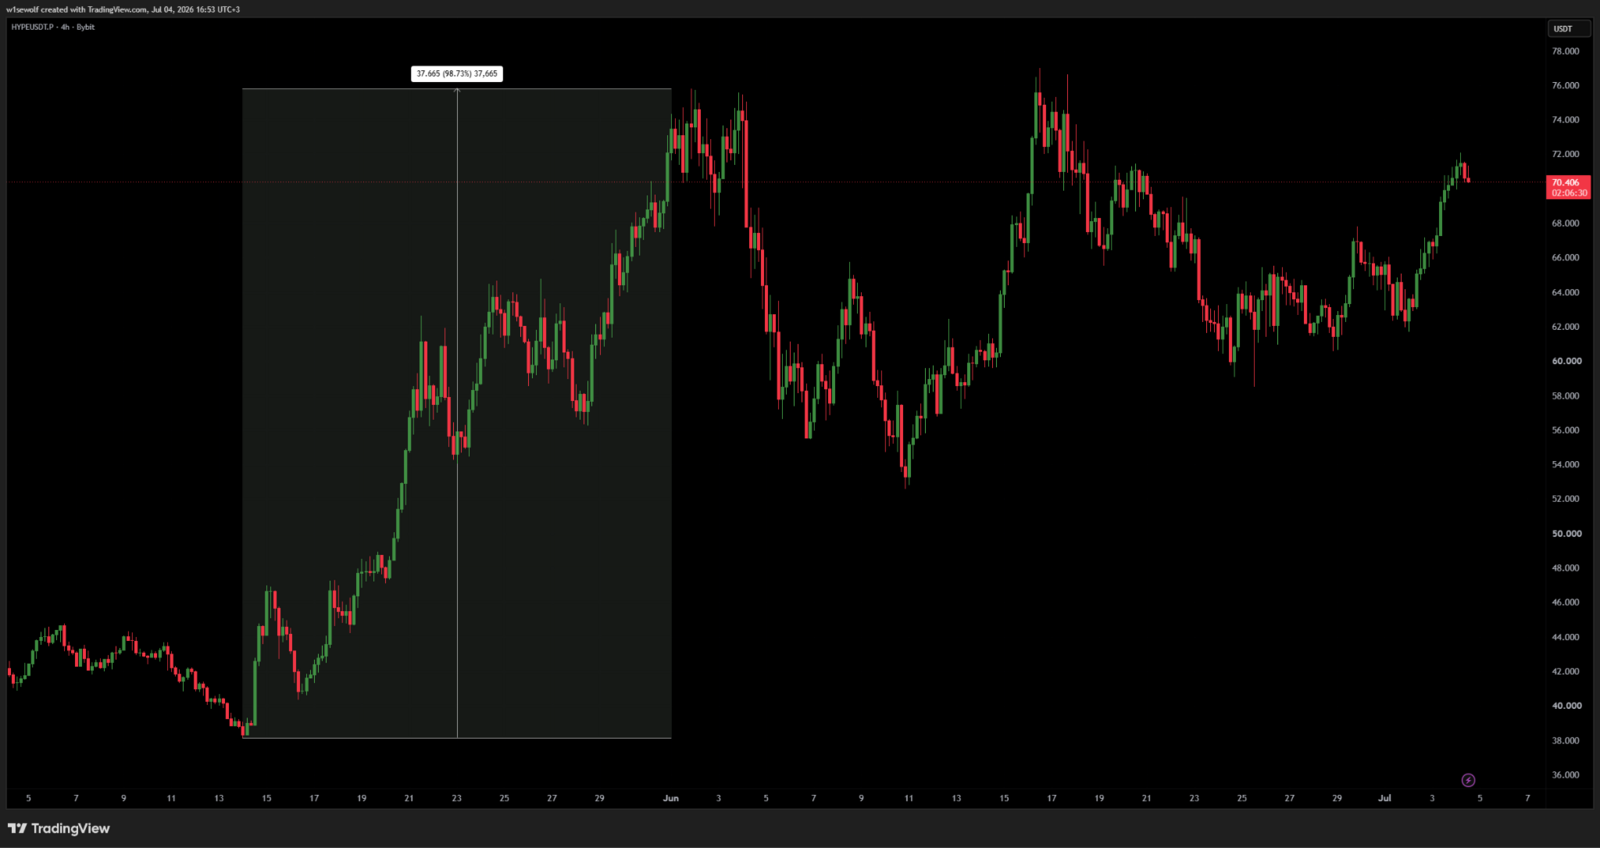This screenshot has height=848, width=1600.
Task: Click the purple lightning bolt event icon
Action: [x=1468, y=780]
